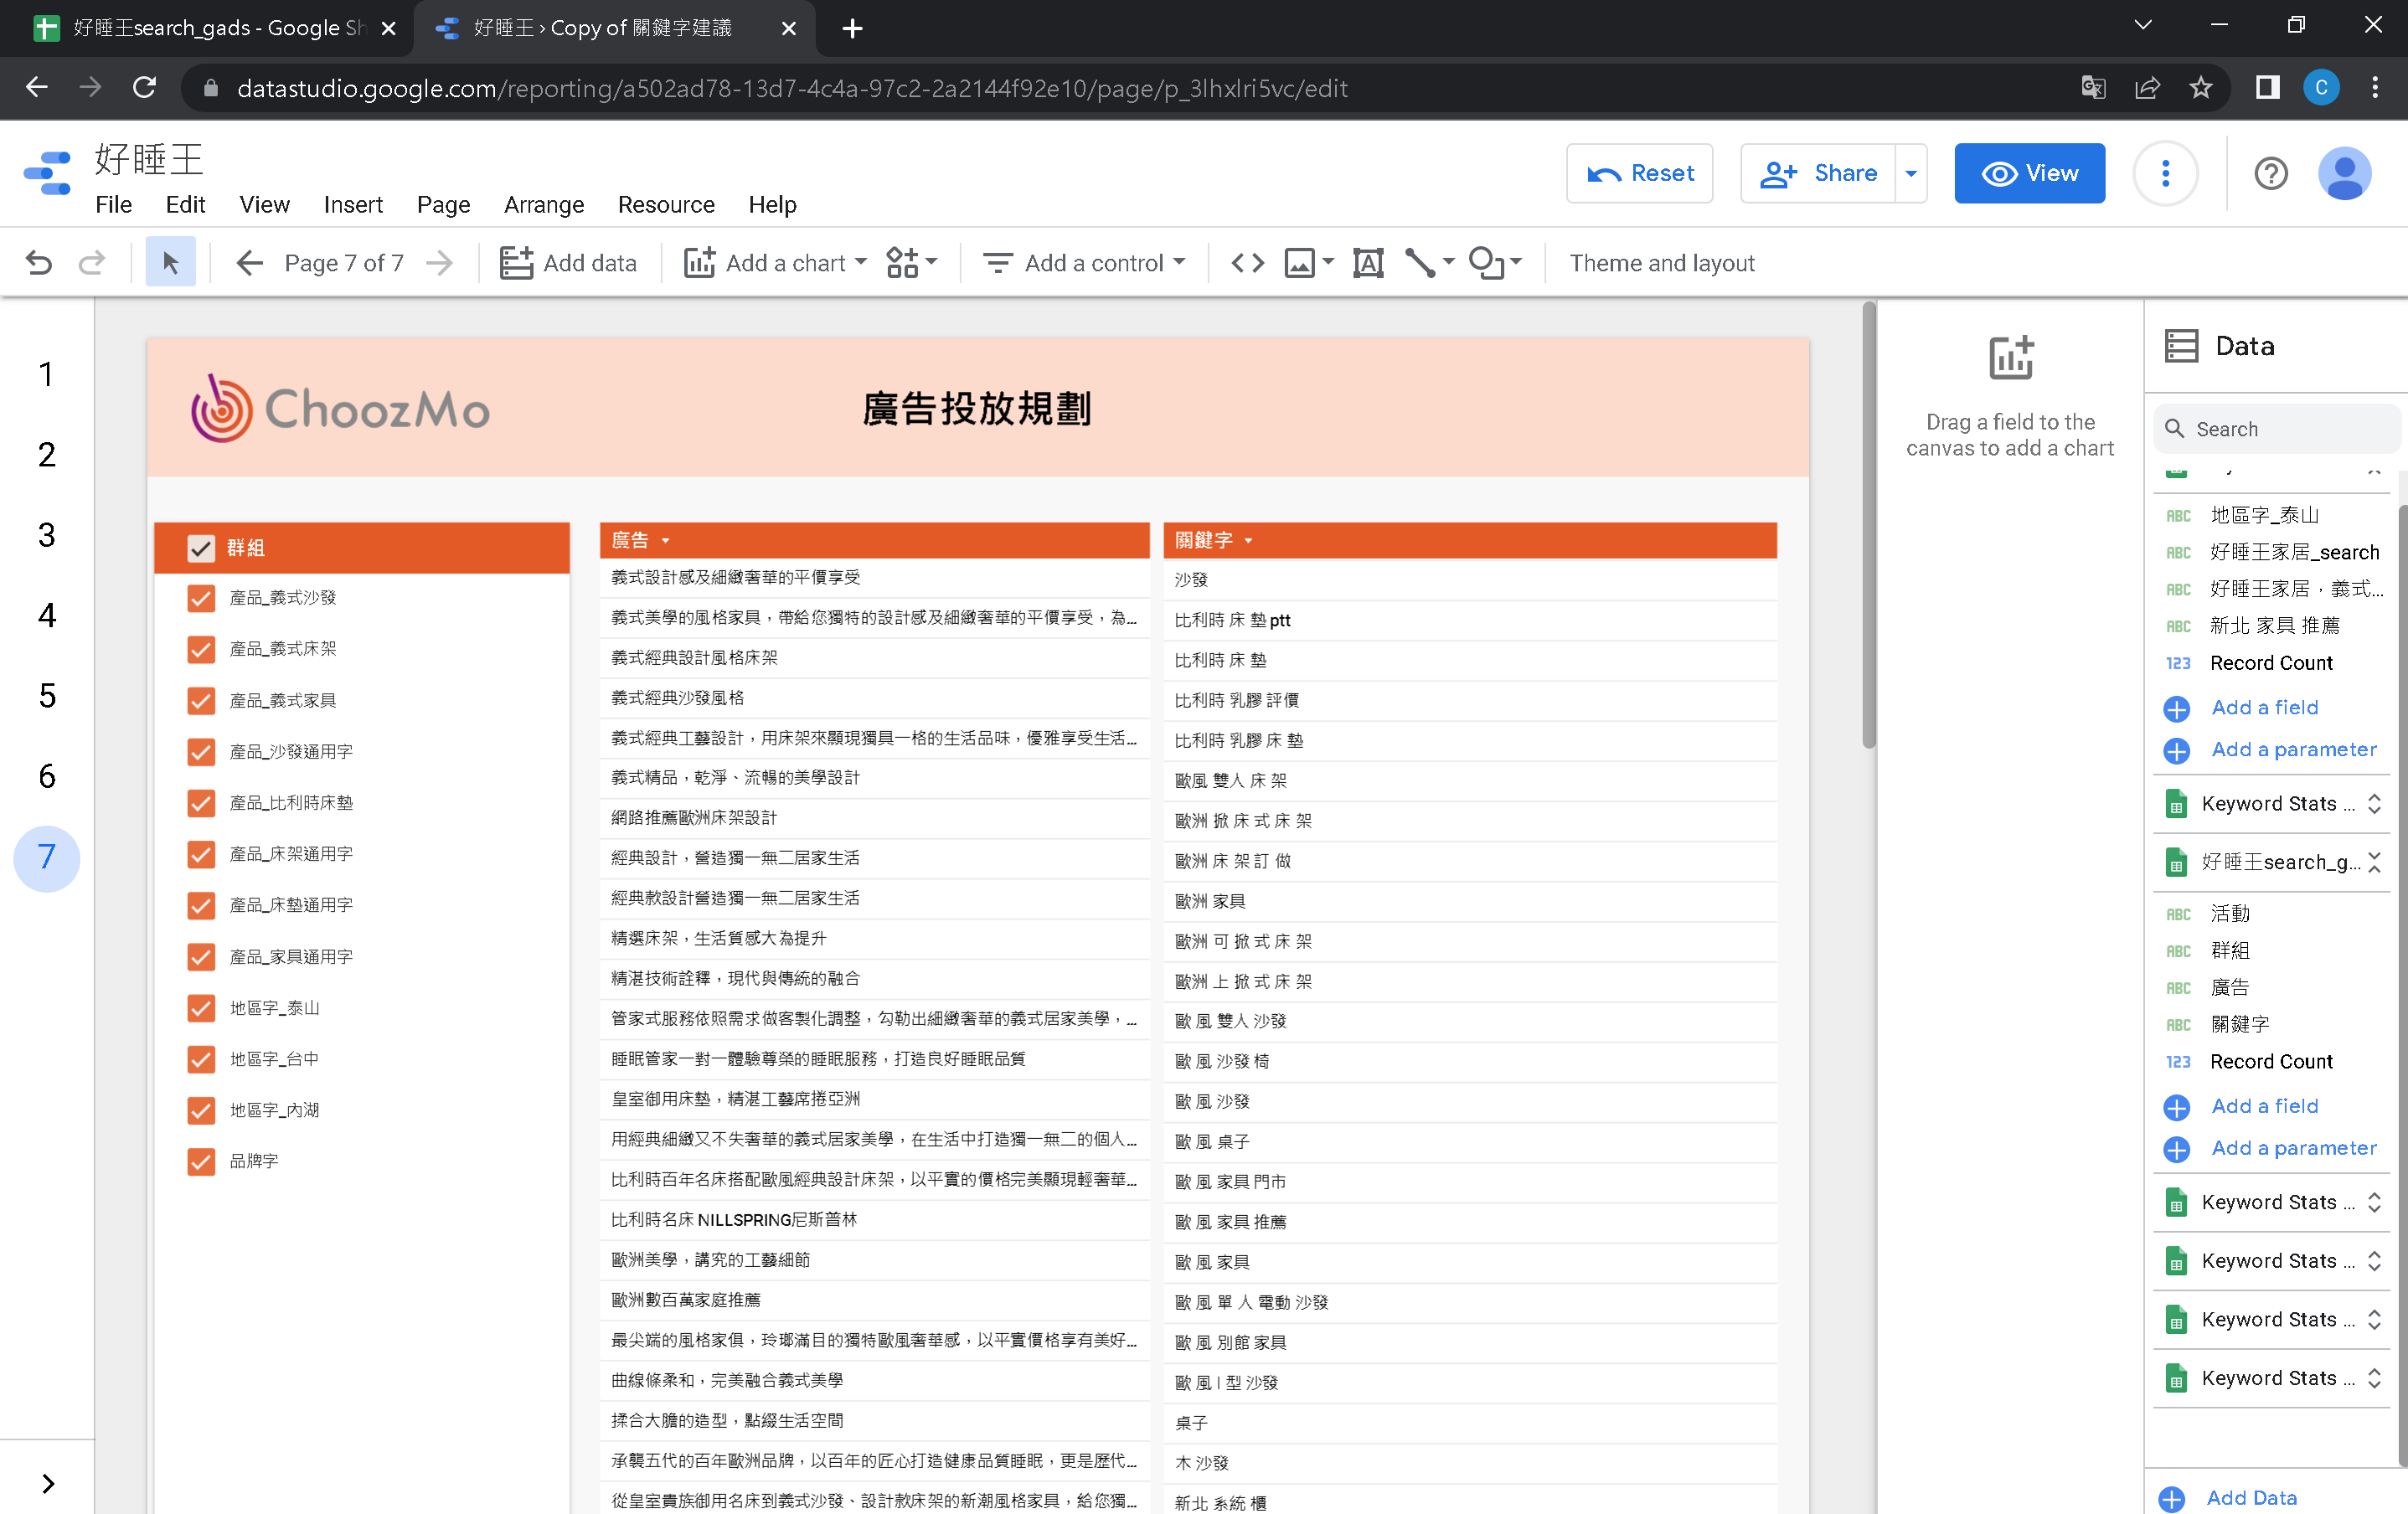2408x1514 pixels.
Task: Go to next page arrow
Action: pos(439,263)
